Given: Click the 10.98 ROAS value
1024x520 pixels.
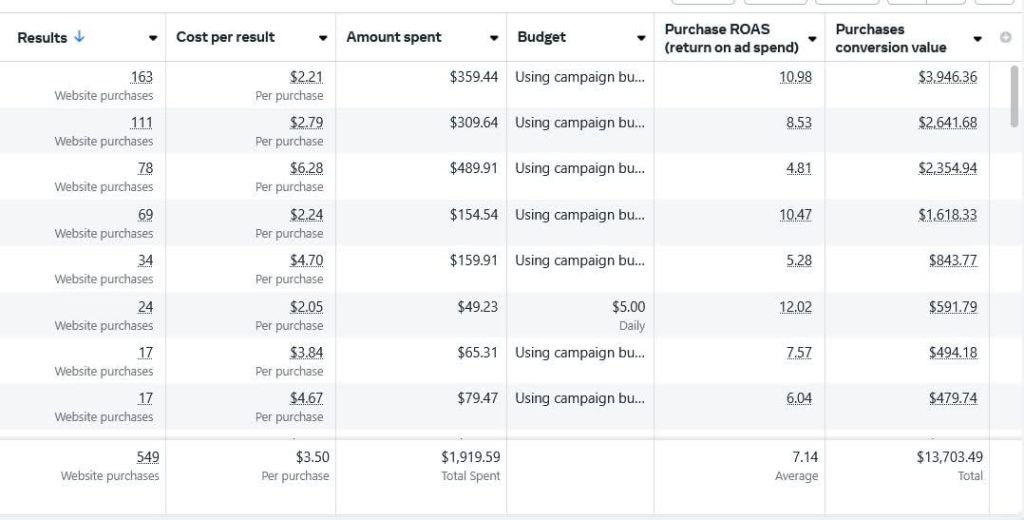Looking at the screenshot, I should pos(795,77).
